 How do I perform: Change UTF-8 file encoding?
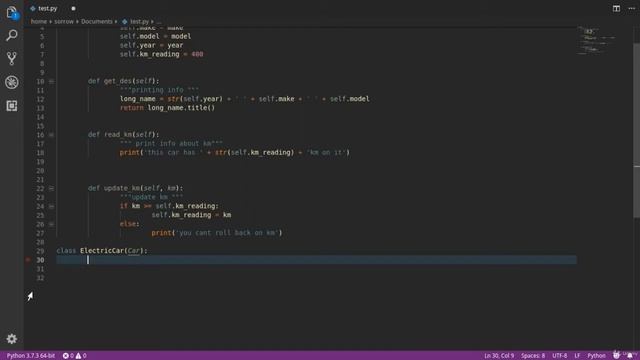point(560,356)
